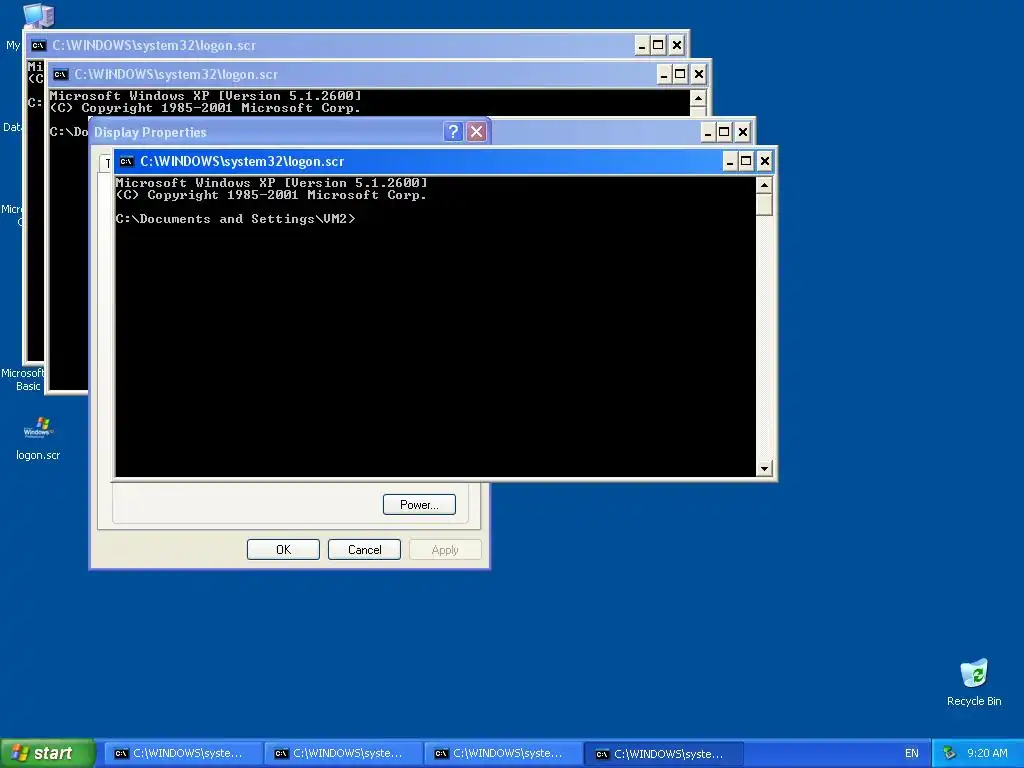
Task: Click scroll up arrow in the second logon.scr window
Action: [x=698, y=99]
